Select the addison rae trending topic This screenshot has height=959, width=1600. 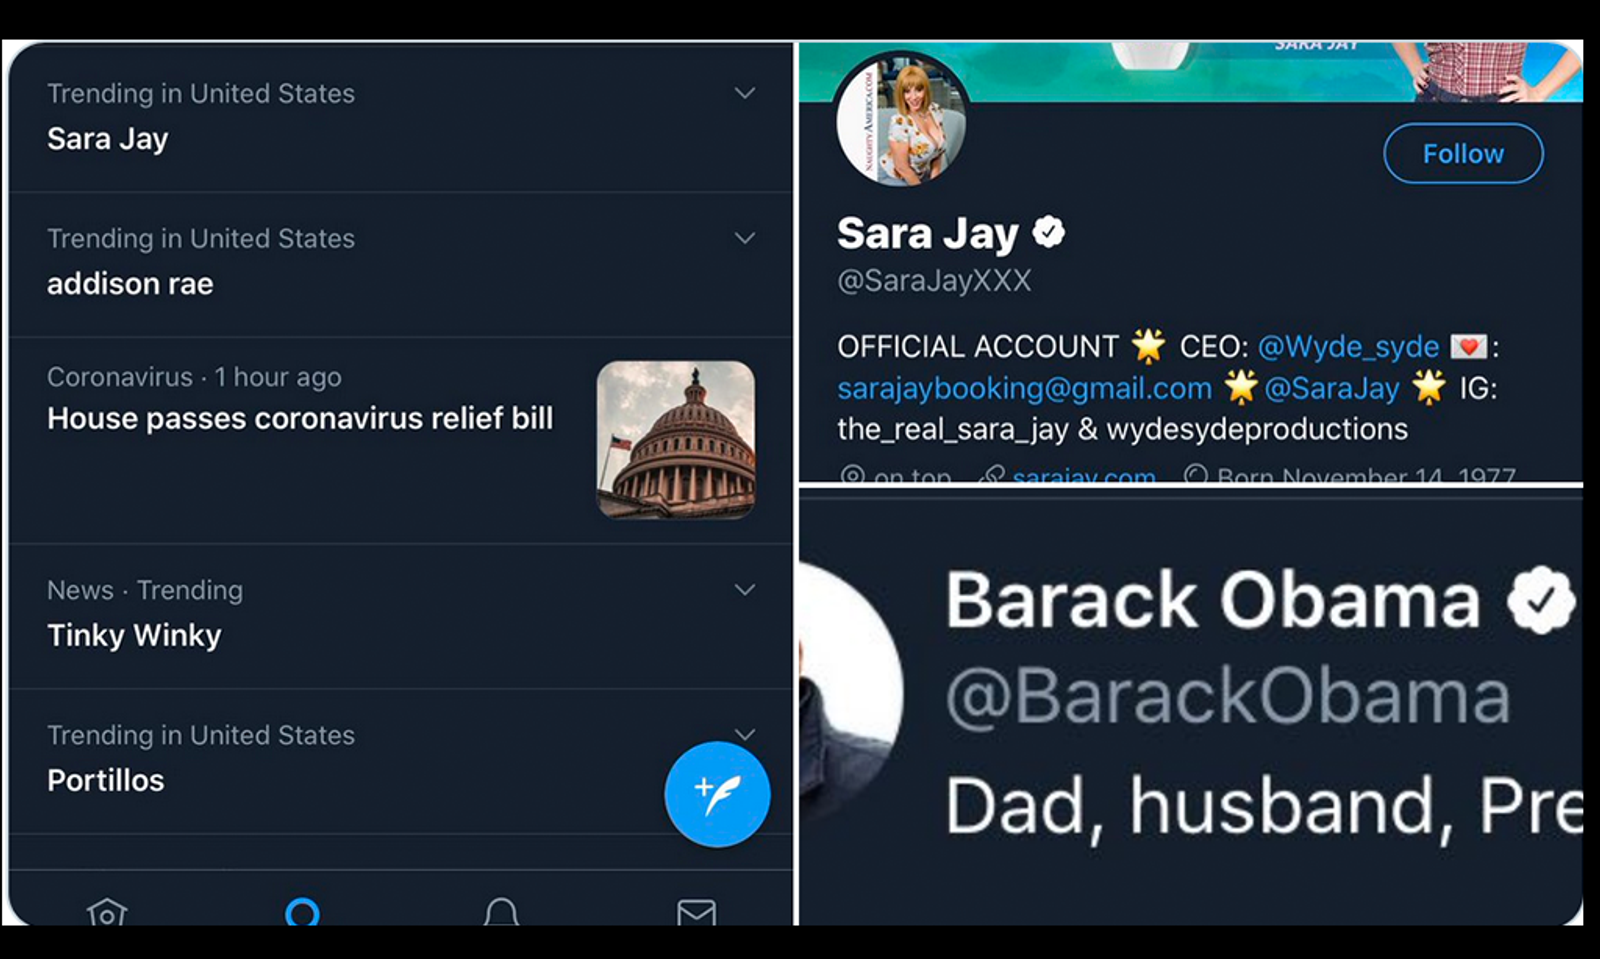click(x=130, y=284)
